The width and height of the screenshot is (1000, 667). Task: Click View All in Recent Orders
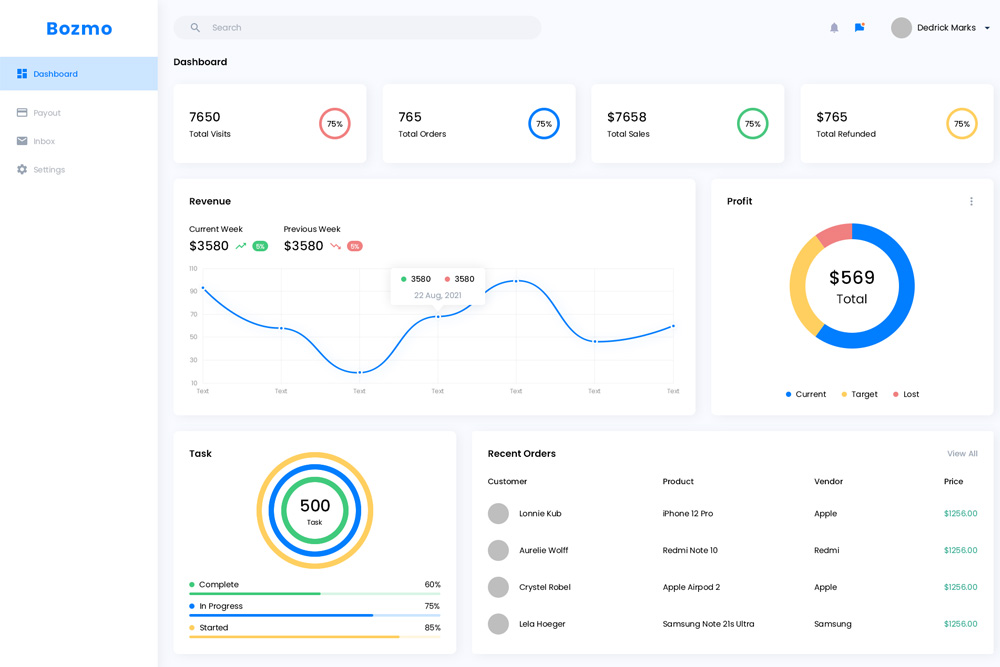pos(962,454)
